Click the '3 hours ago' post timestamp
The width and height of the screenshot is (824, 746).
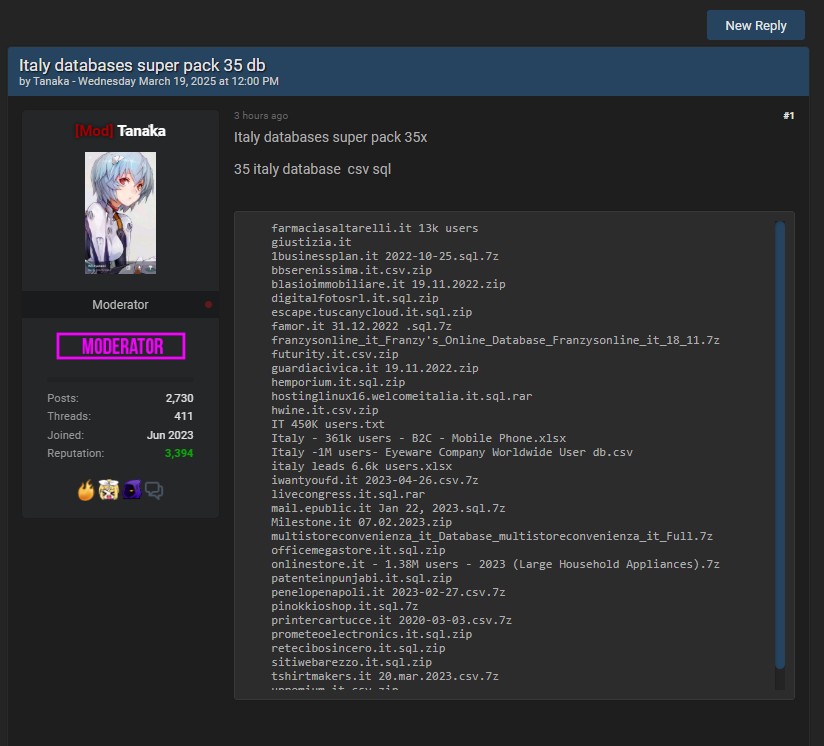pos(261,116)
